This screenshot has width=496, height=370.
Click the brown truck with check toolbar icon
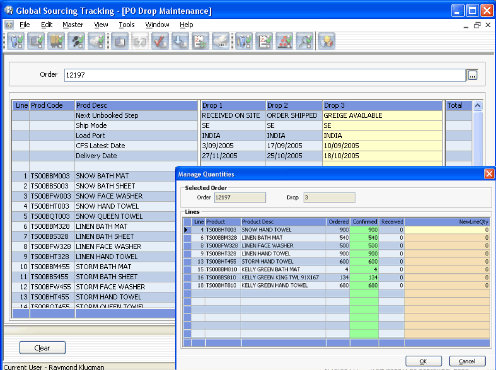[56, 41]
